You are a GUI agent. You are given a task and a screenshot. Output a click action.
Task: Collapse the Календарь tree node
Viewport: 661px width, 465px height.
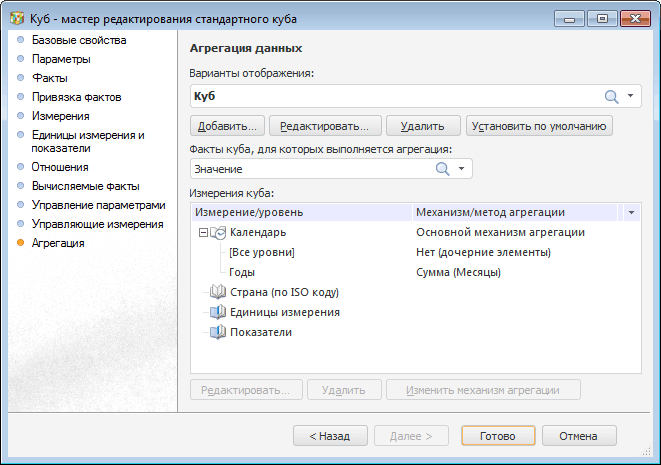[203, 232]
